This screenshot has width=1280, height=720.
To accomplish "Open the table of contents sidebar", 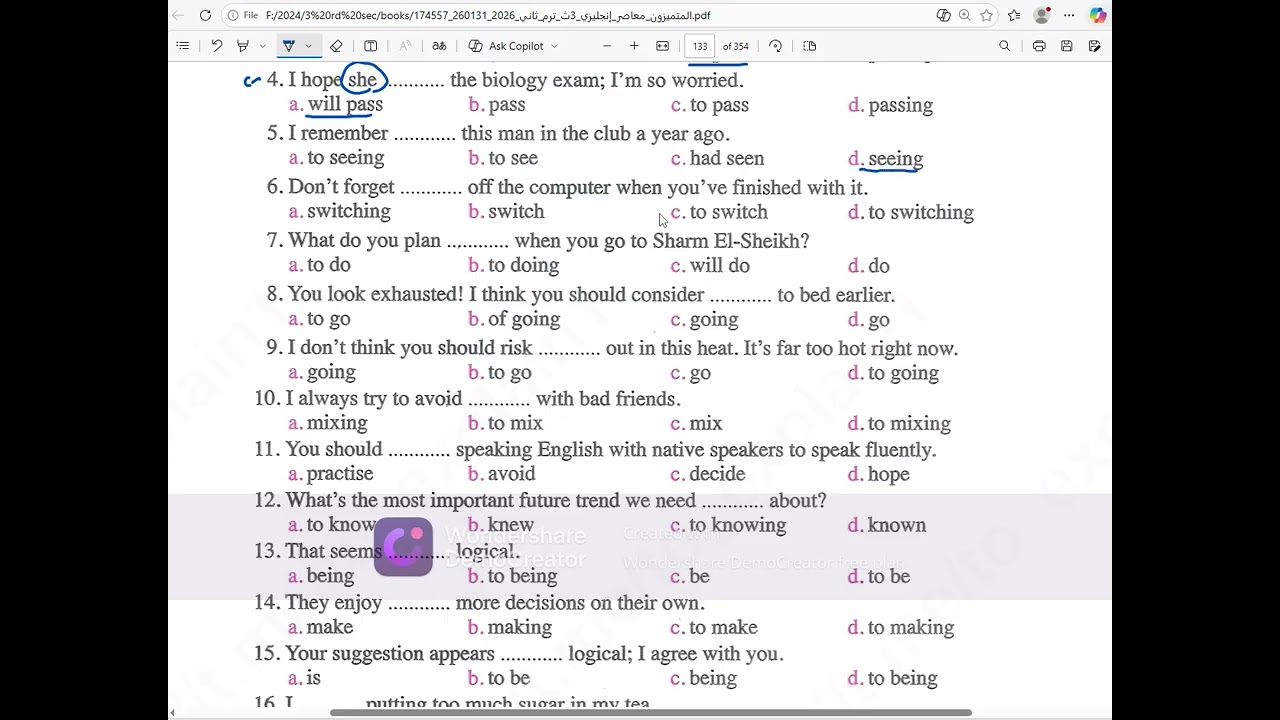I will pyautogui.click(x=182, y=46).
